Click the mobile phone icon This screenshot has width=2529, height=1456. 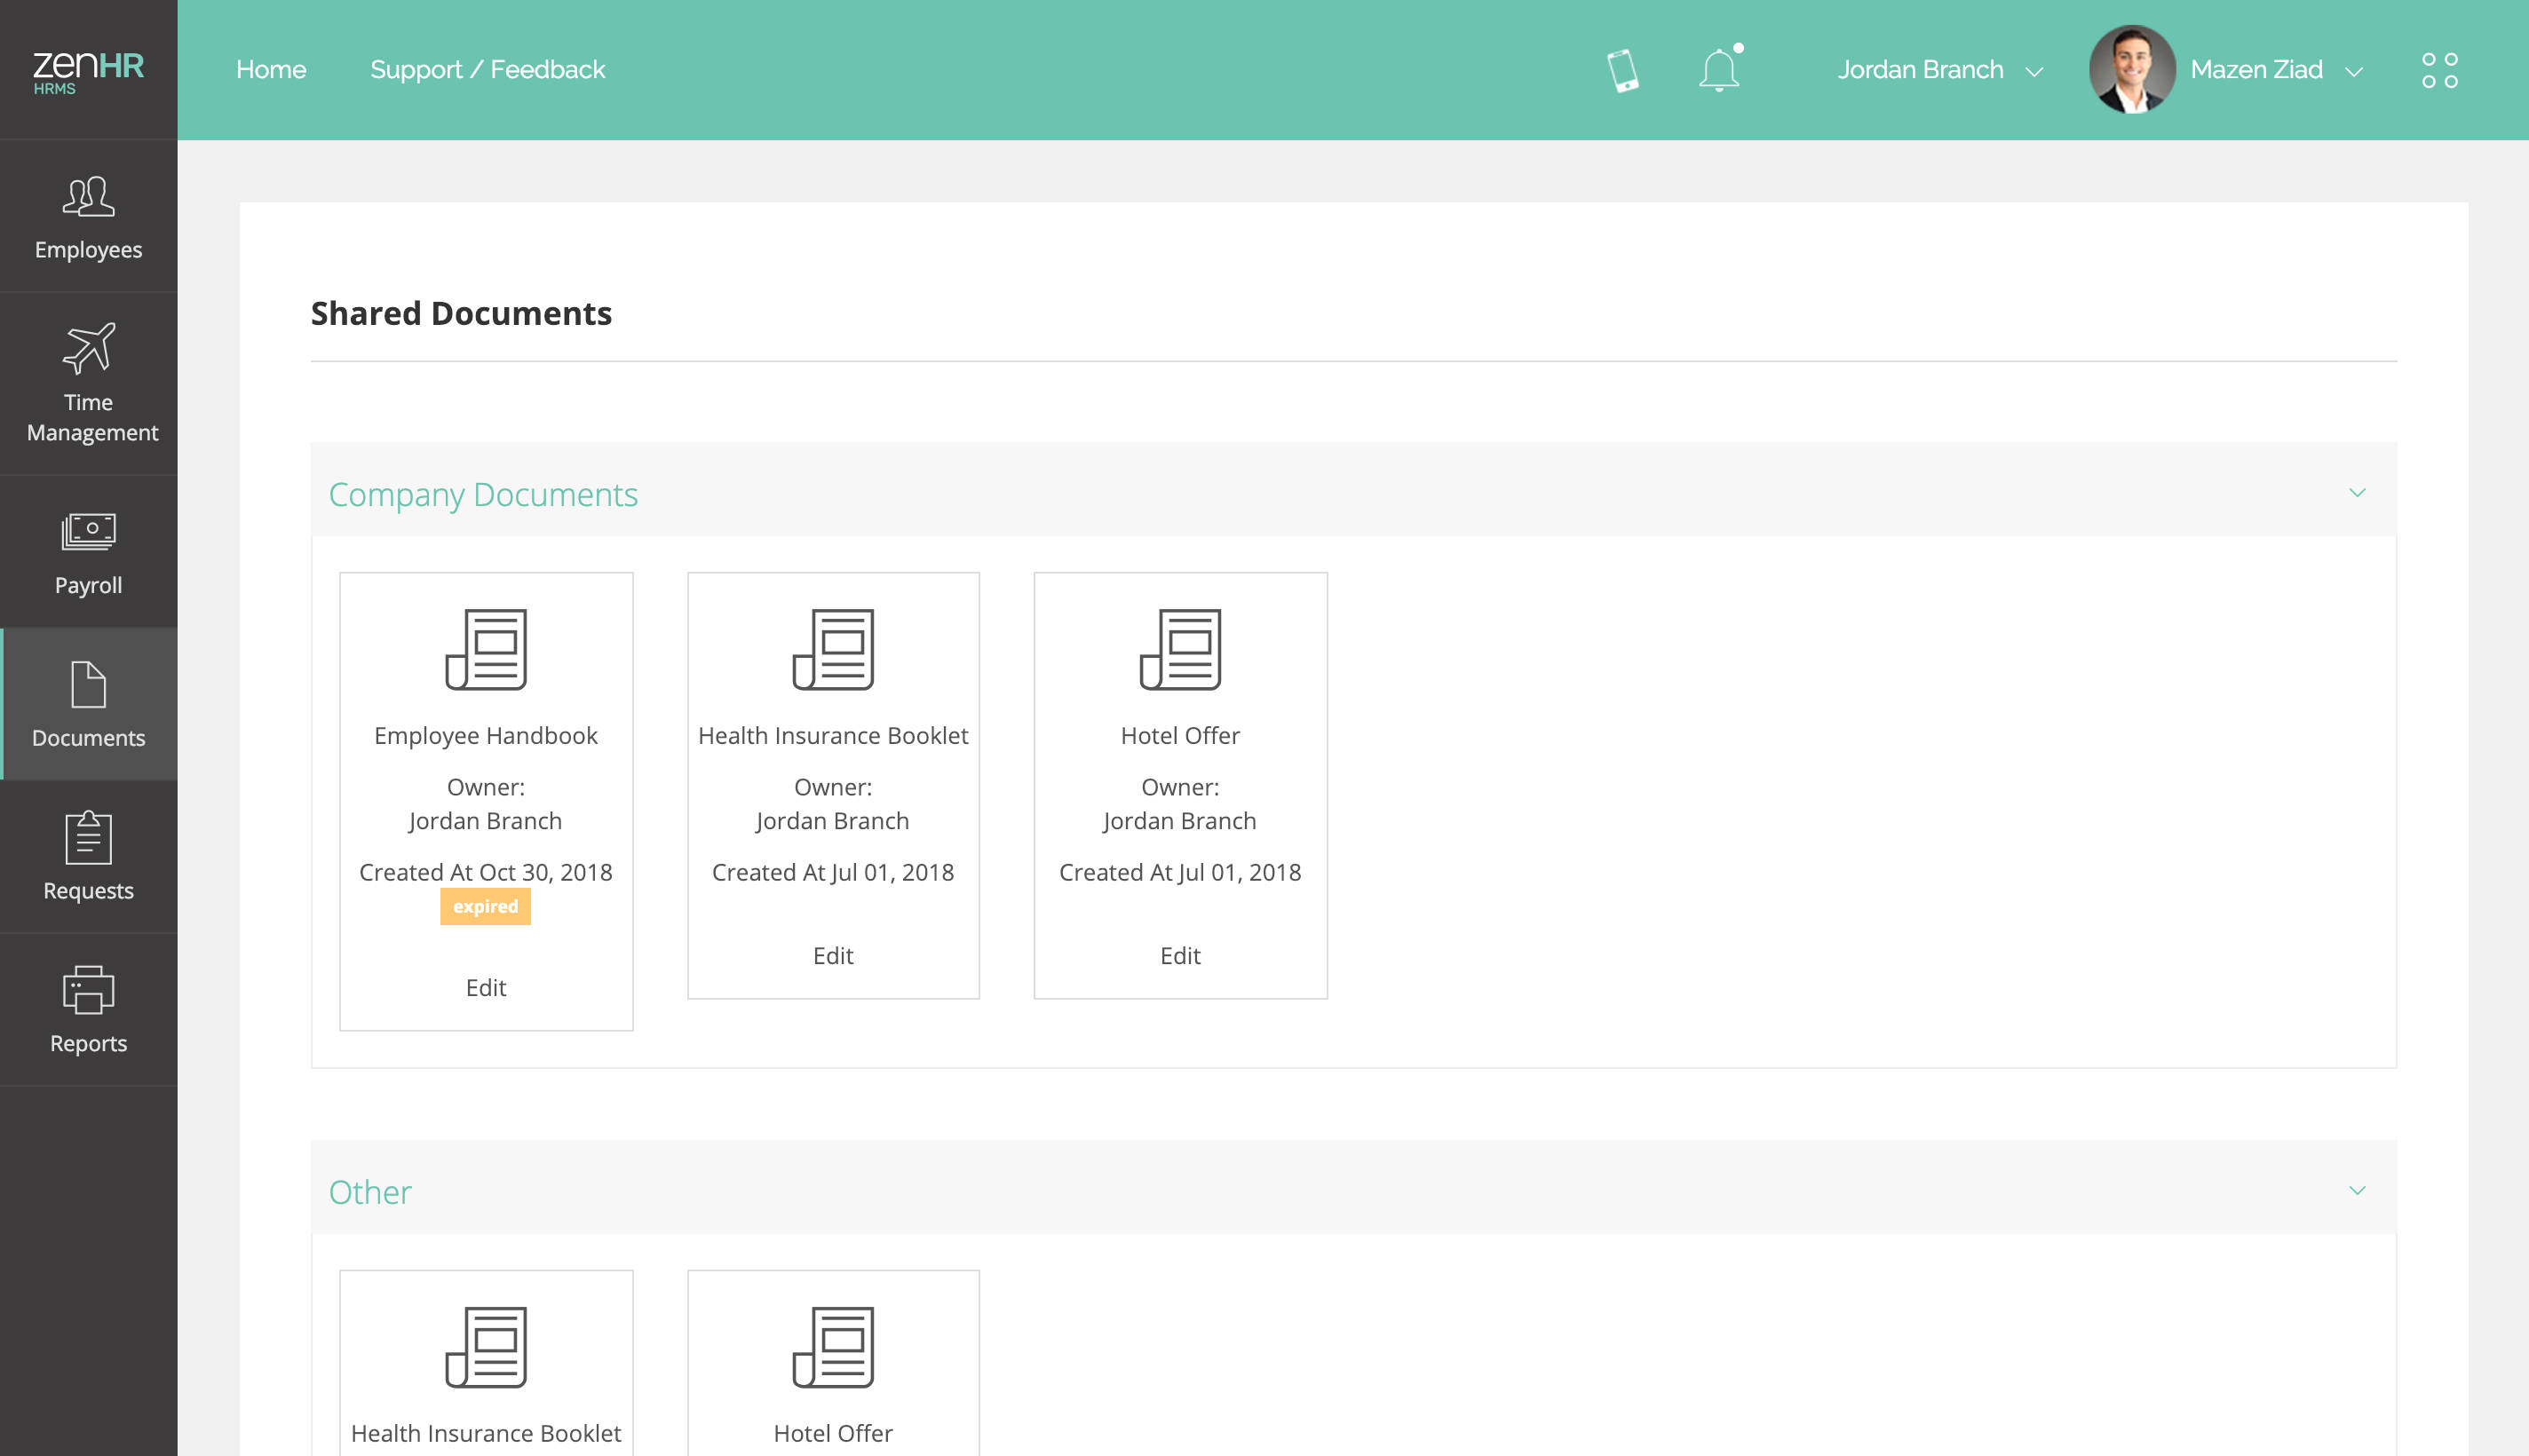(x=1622, y=70)
